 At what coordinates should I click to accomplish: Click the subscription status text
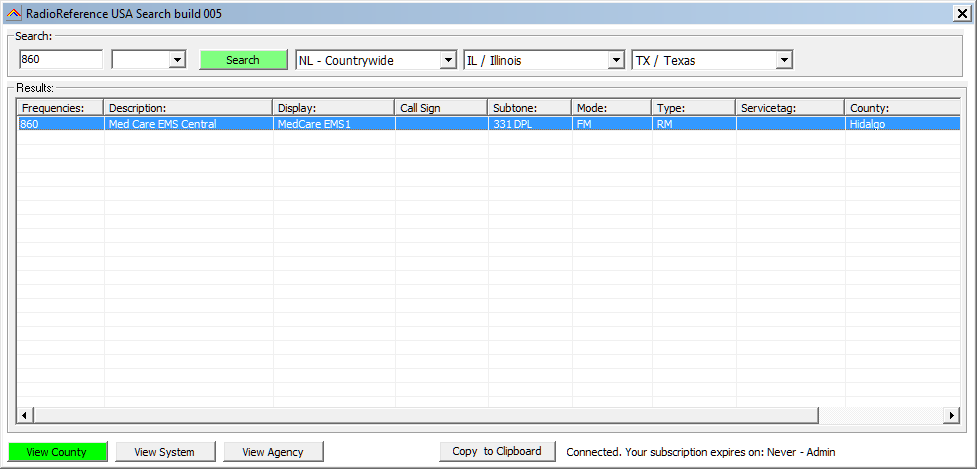tap(700, 452)
